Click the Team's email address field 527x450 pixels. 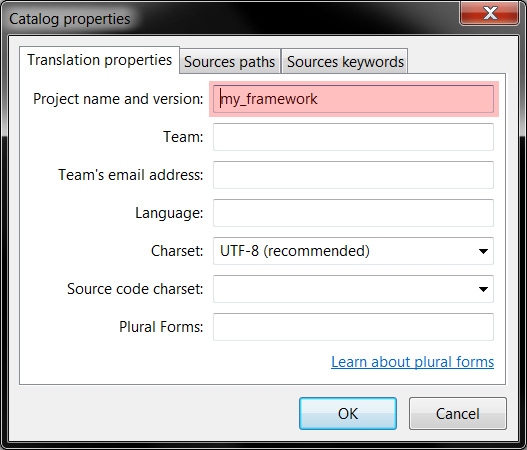[353, 175]
